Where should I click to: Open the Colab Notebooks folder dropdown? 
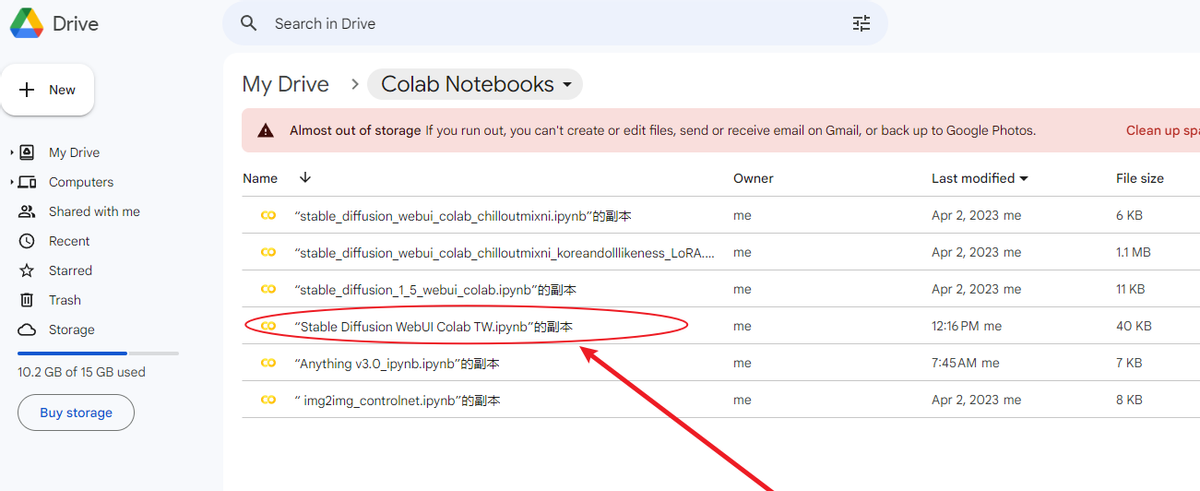[475, 84]
